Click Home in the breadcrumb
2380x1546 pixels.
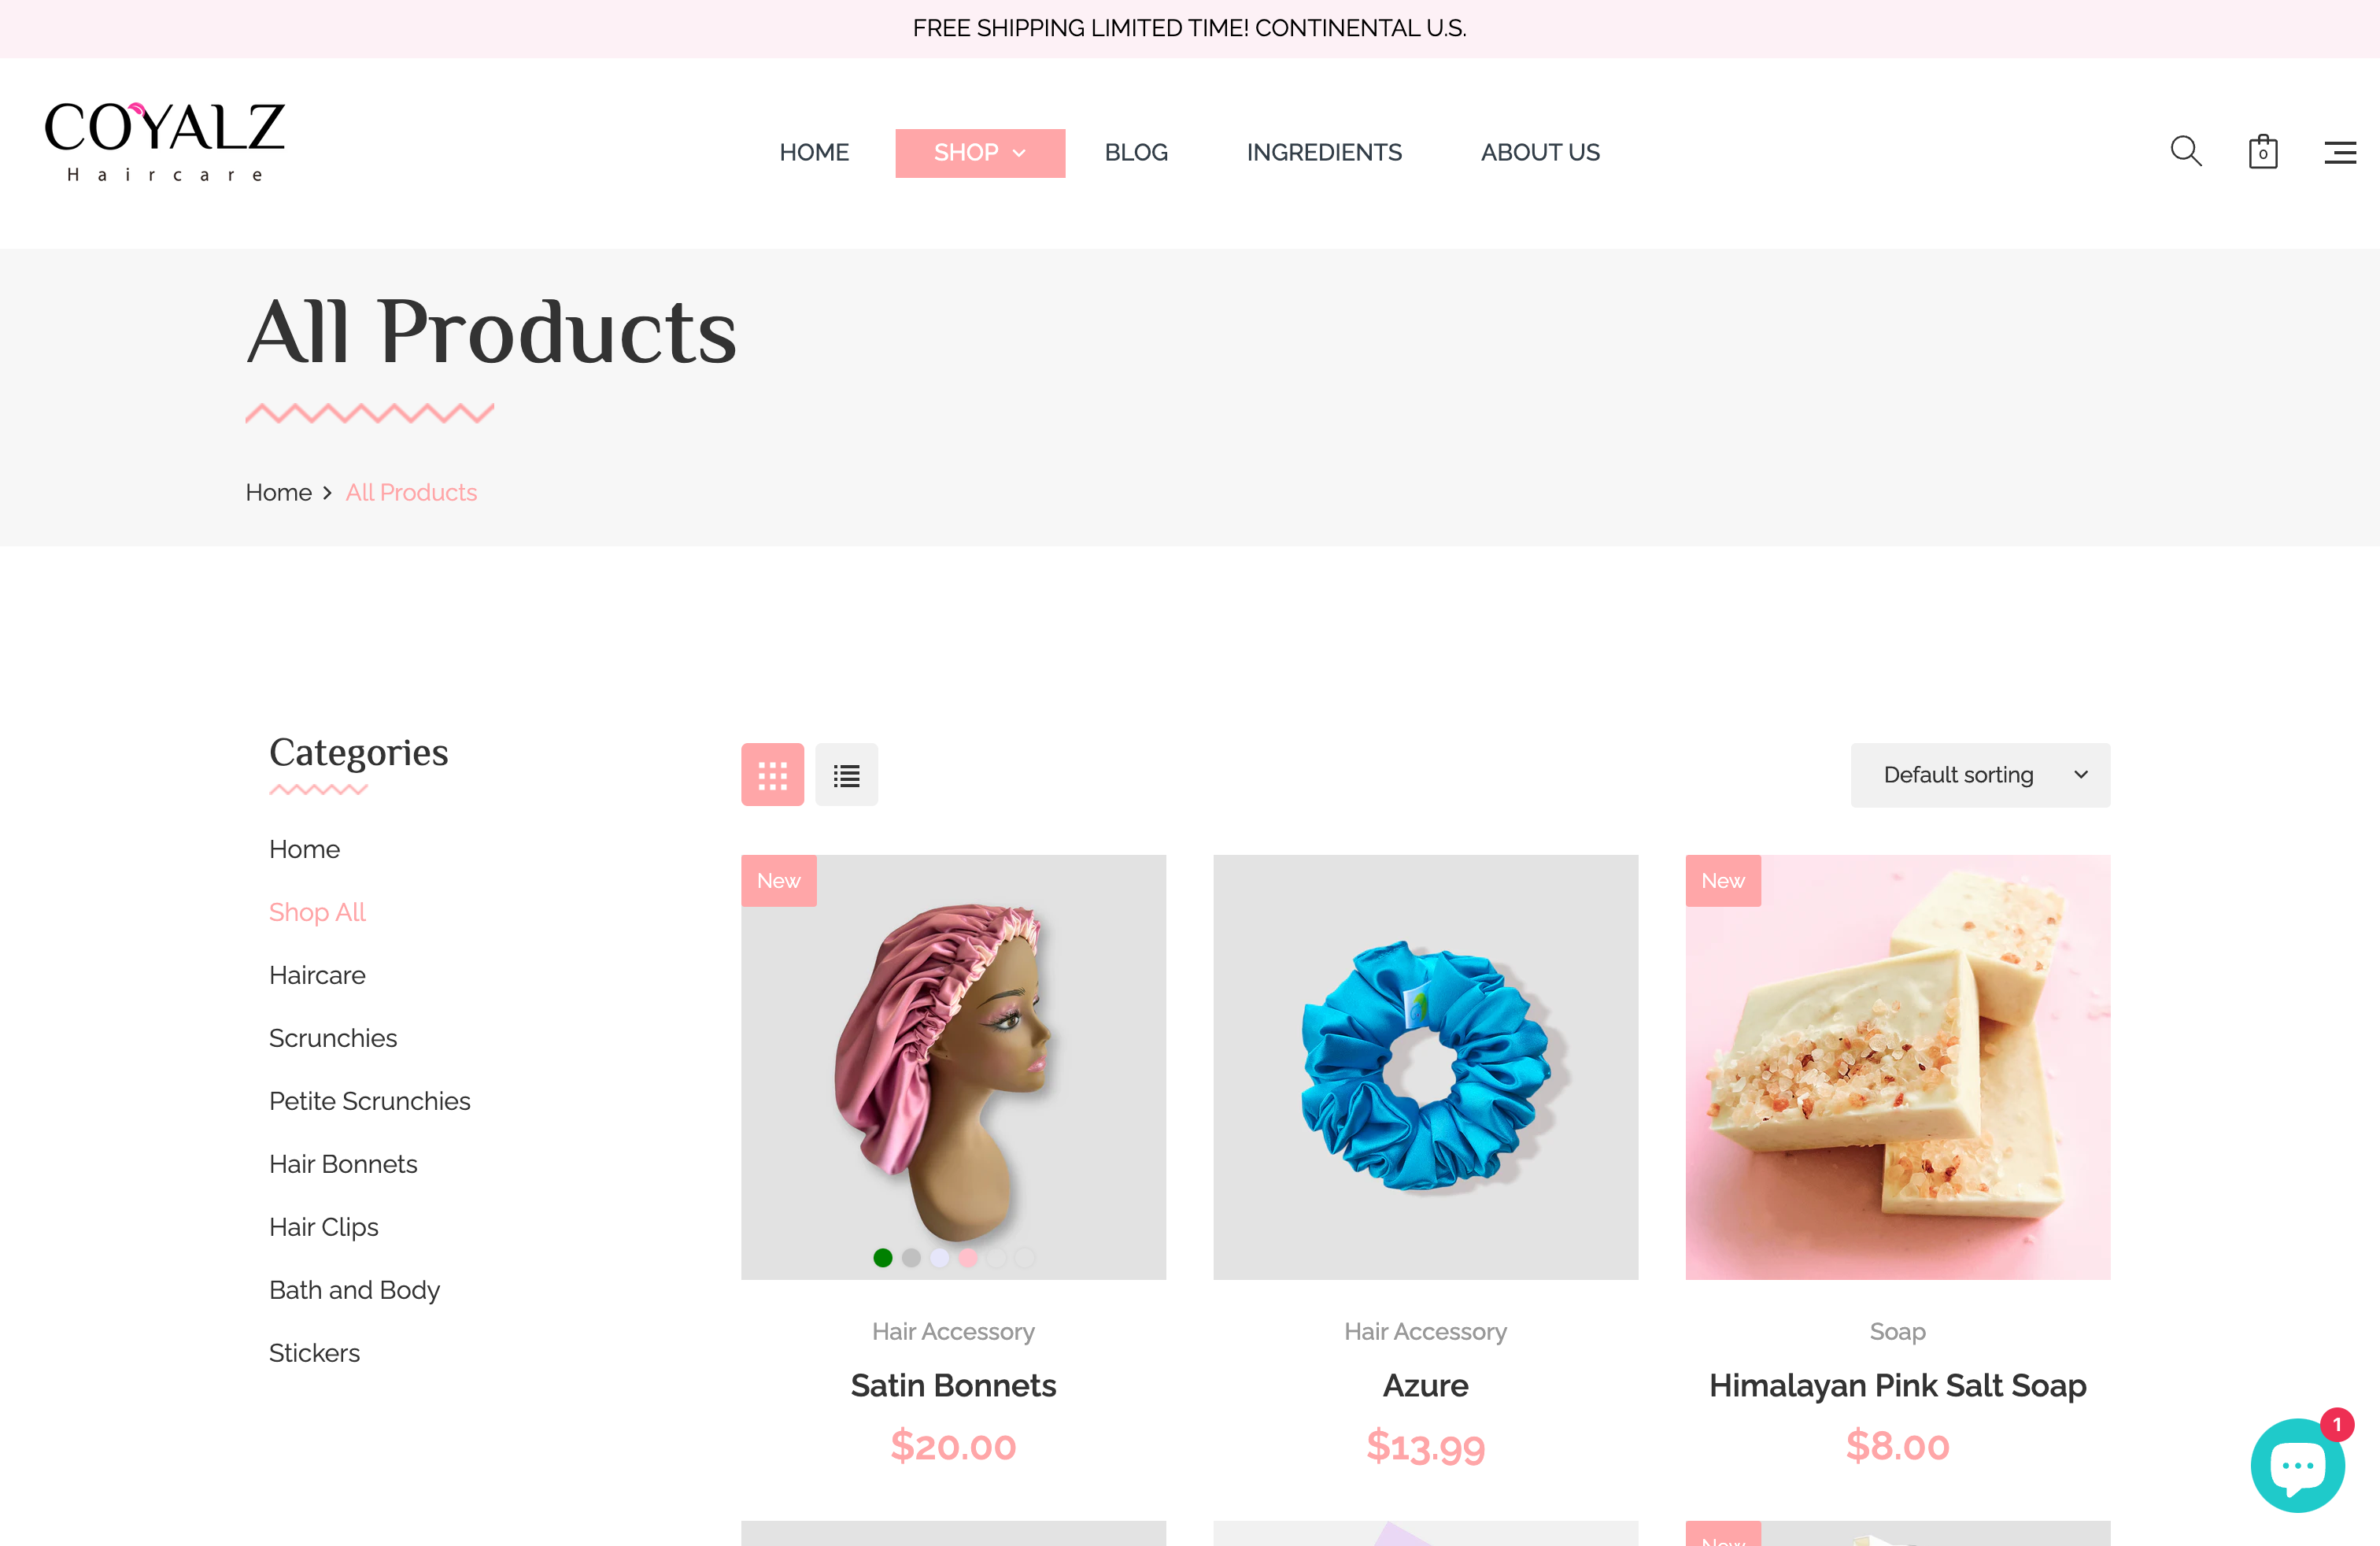(x=279, y=492)
